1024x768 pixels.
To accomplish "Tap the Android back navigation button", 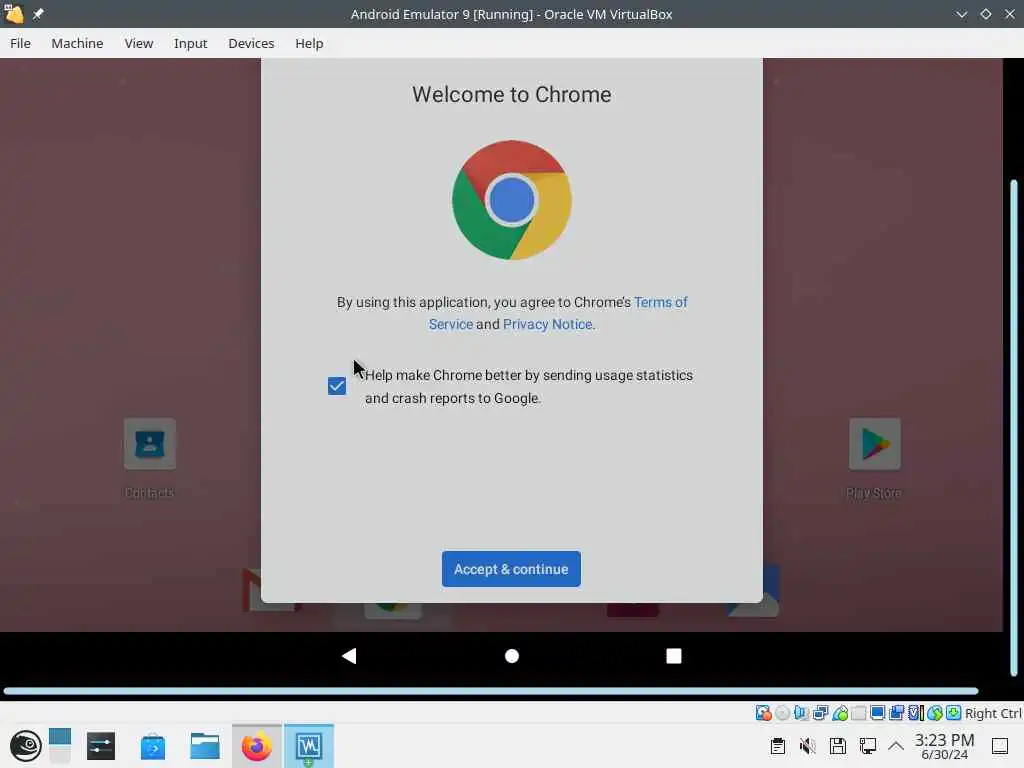I will click(x=349, y=656).
